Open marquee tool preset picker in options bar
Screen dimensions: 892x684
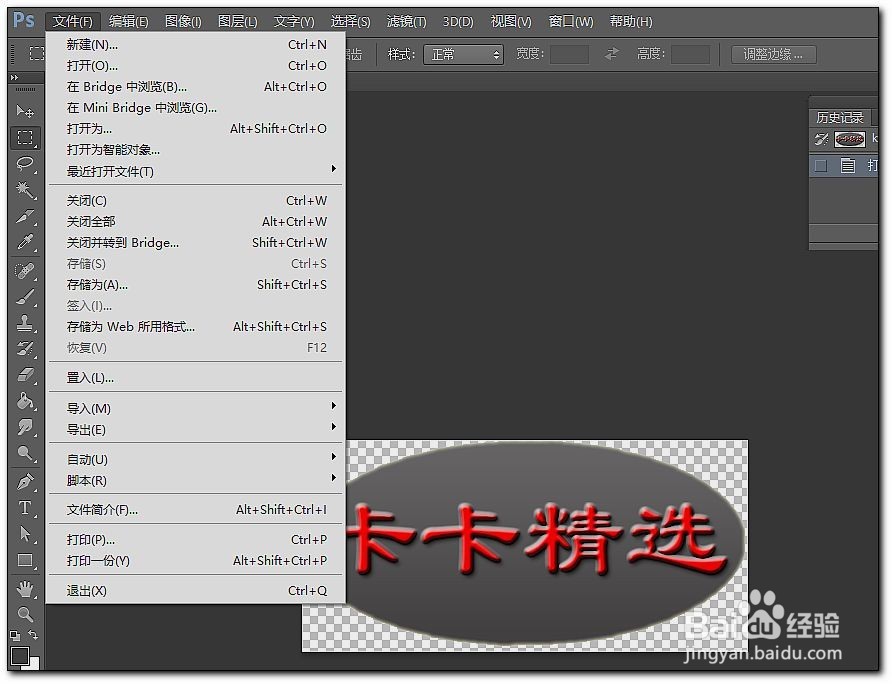[37, 53]
